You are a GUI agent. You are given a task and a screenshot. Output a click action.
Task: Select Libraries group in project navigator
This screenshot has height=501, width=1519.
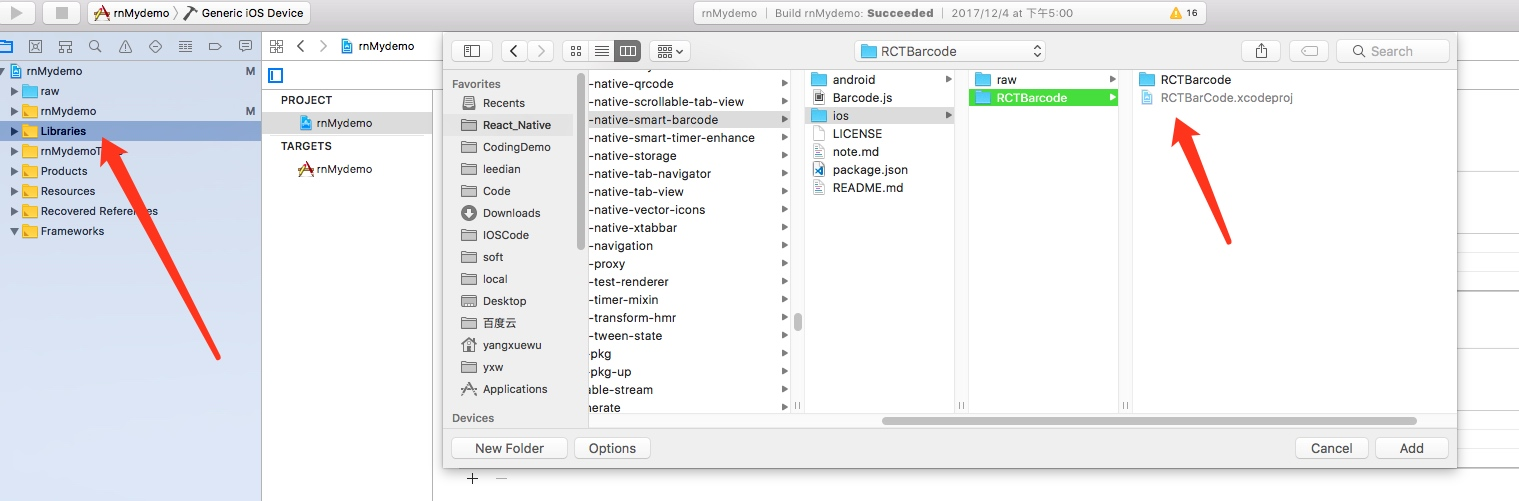coord(130,131)
